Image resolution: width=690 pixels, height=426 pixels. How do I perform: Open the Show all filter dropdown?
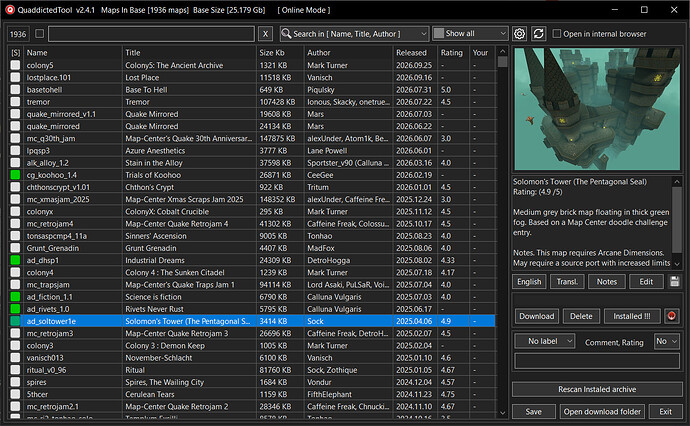(470, 33)
